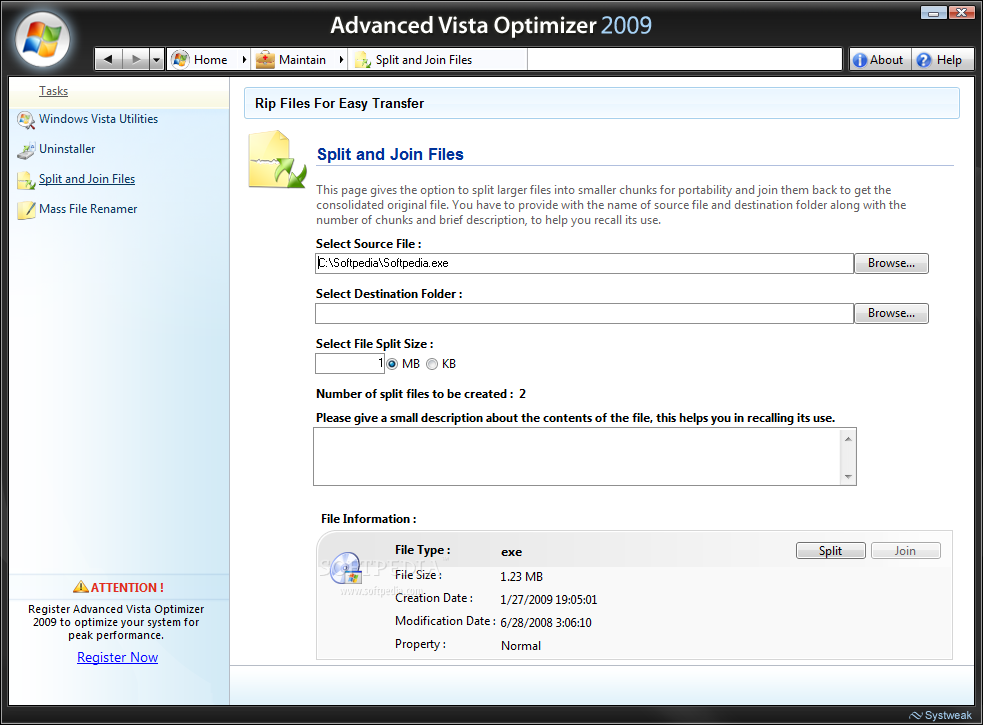Image resolution: width=983 pixels, height=725 pixels.
Task: Click Split and Join Files sidebar icon
Action: (x=26, y=180)
